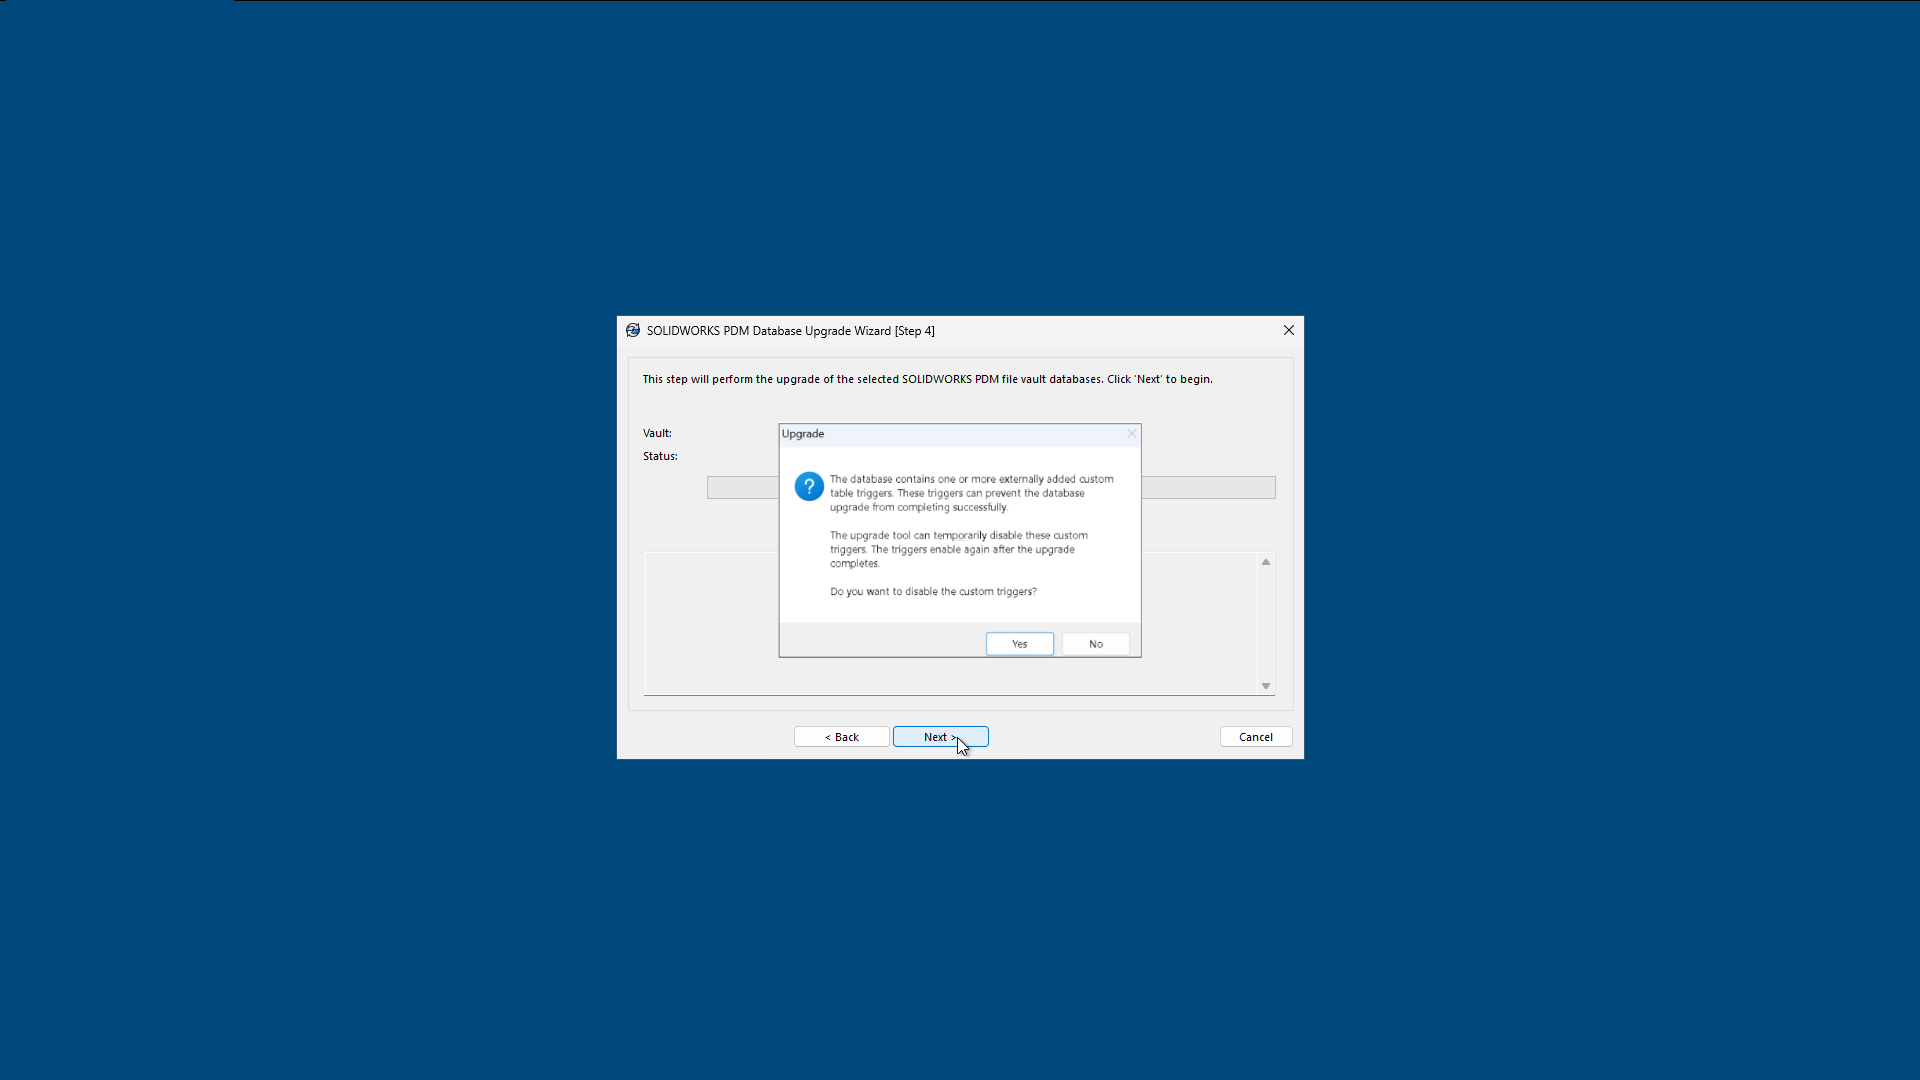Click the upgrade progress bar
The width and height of the screenshot is (1920, 1080).
click(x=1208, y=488)
